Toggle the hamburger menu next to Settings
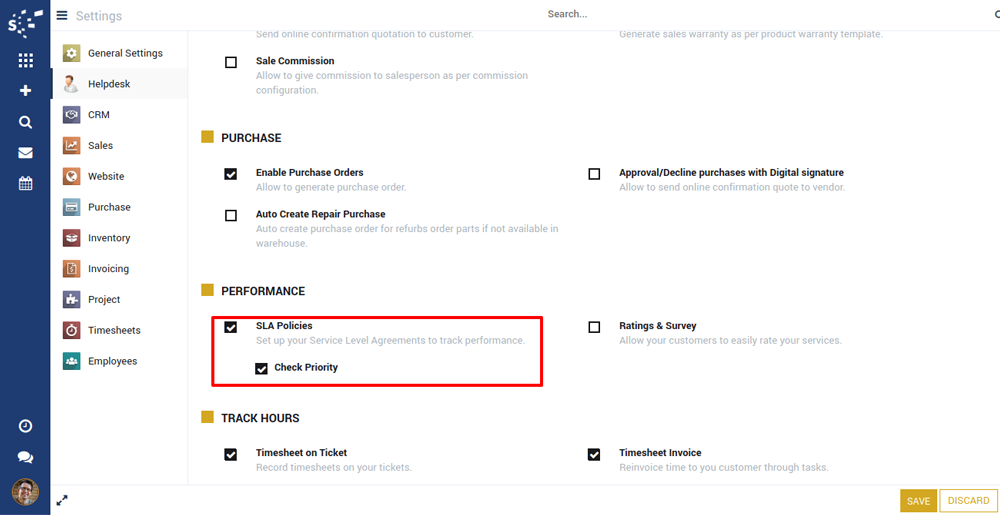The image size is (1000, 515). tap(62, 15)
